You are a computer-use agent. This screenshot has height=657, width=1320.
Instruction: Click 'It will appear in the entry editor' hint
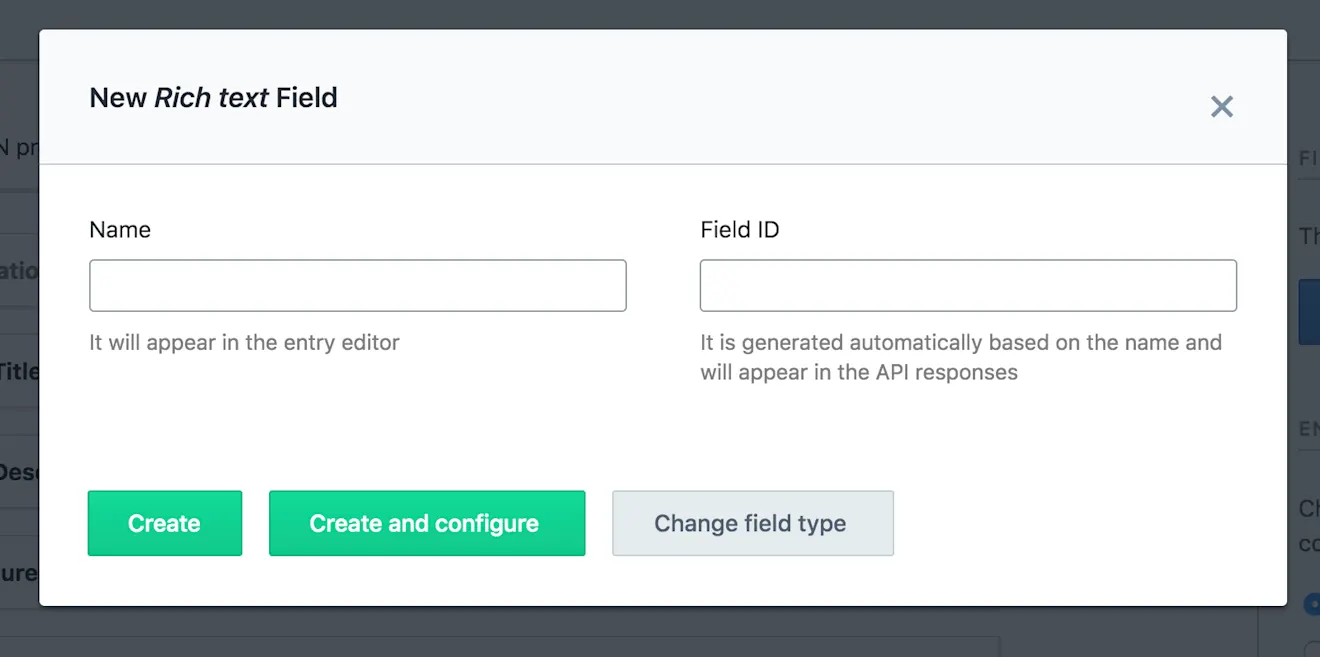[x=244, y=343]
